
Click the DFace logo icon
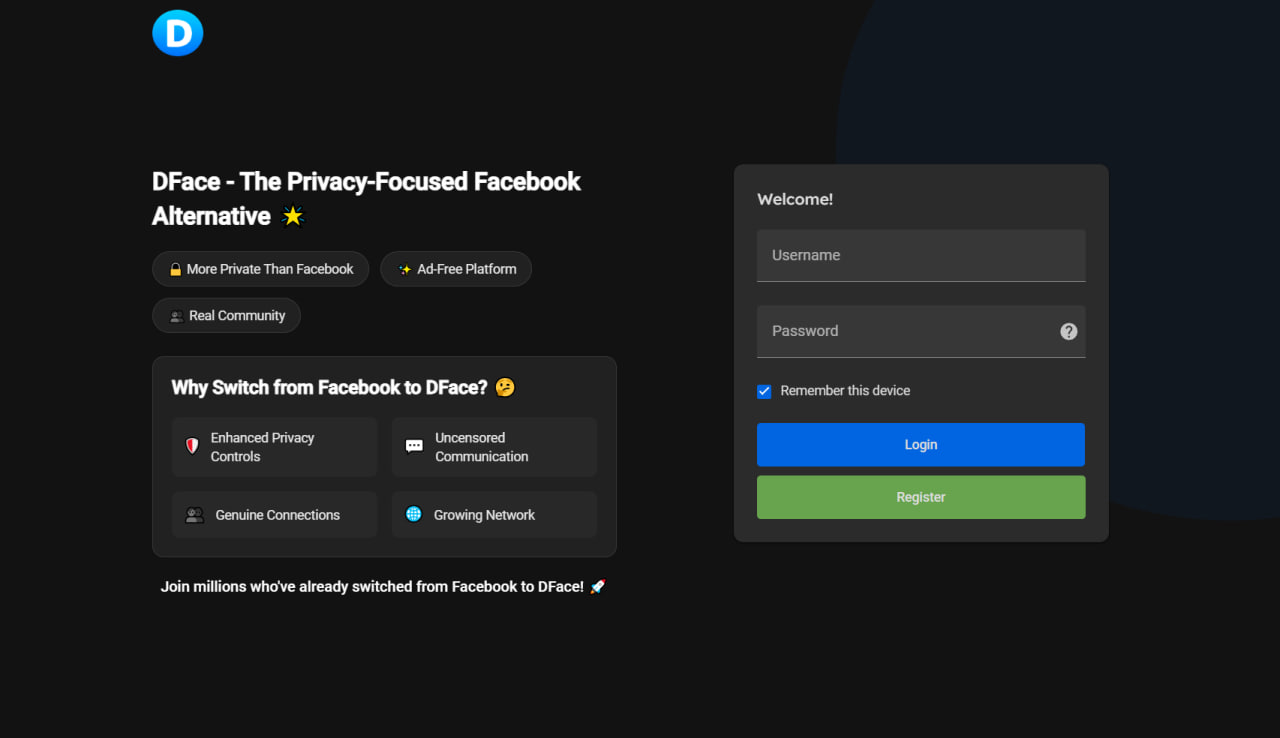[x=178, y=32]
